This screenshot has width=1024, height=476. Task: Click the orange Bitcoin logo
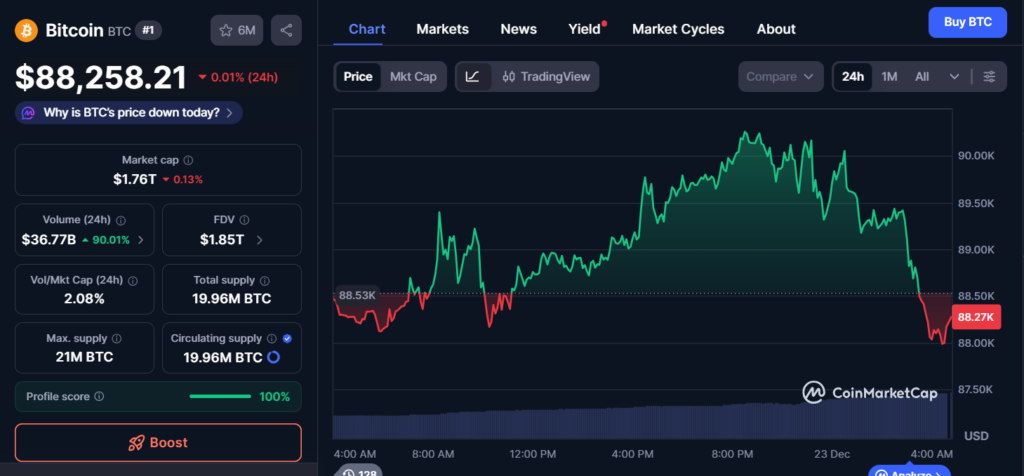click(x=27, y=30)
